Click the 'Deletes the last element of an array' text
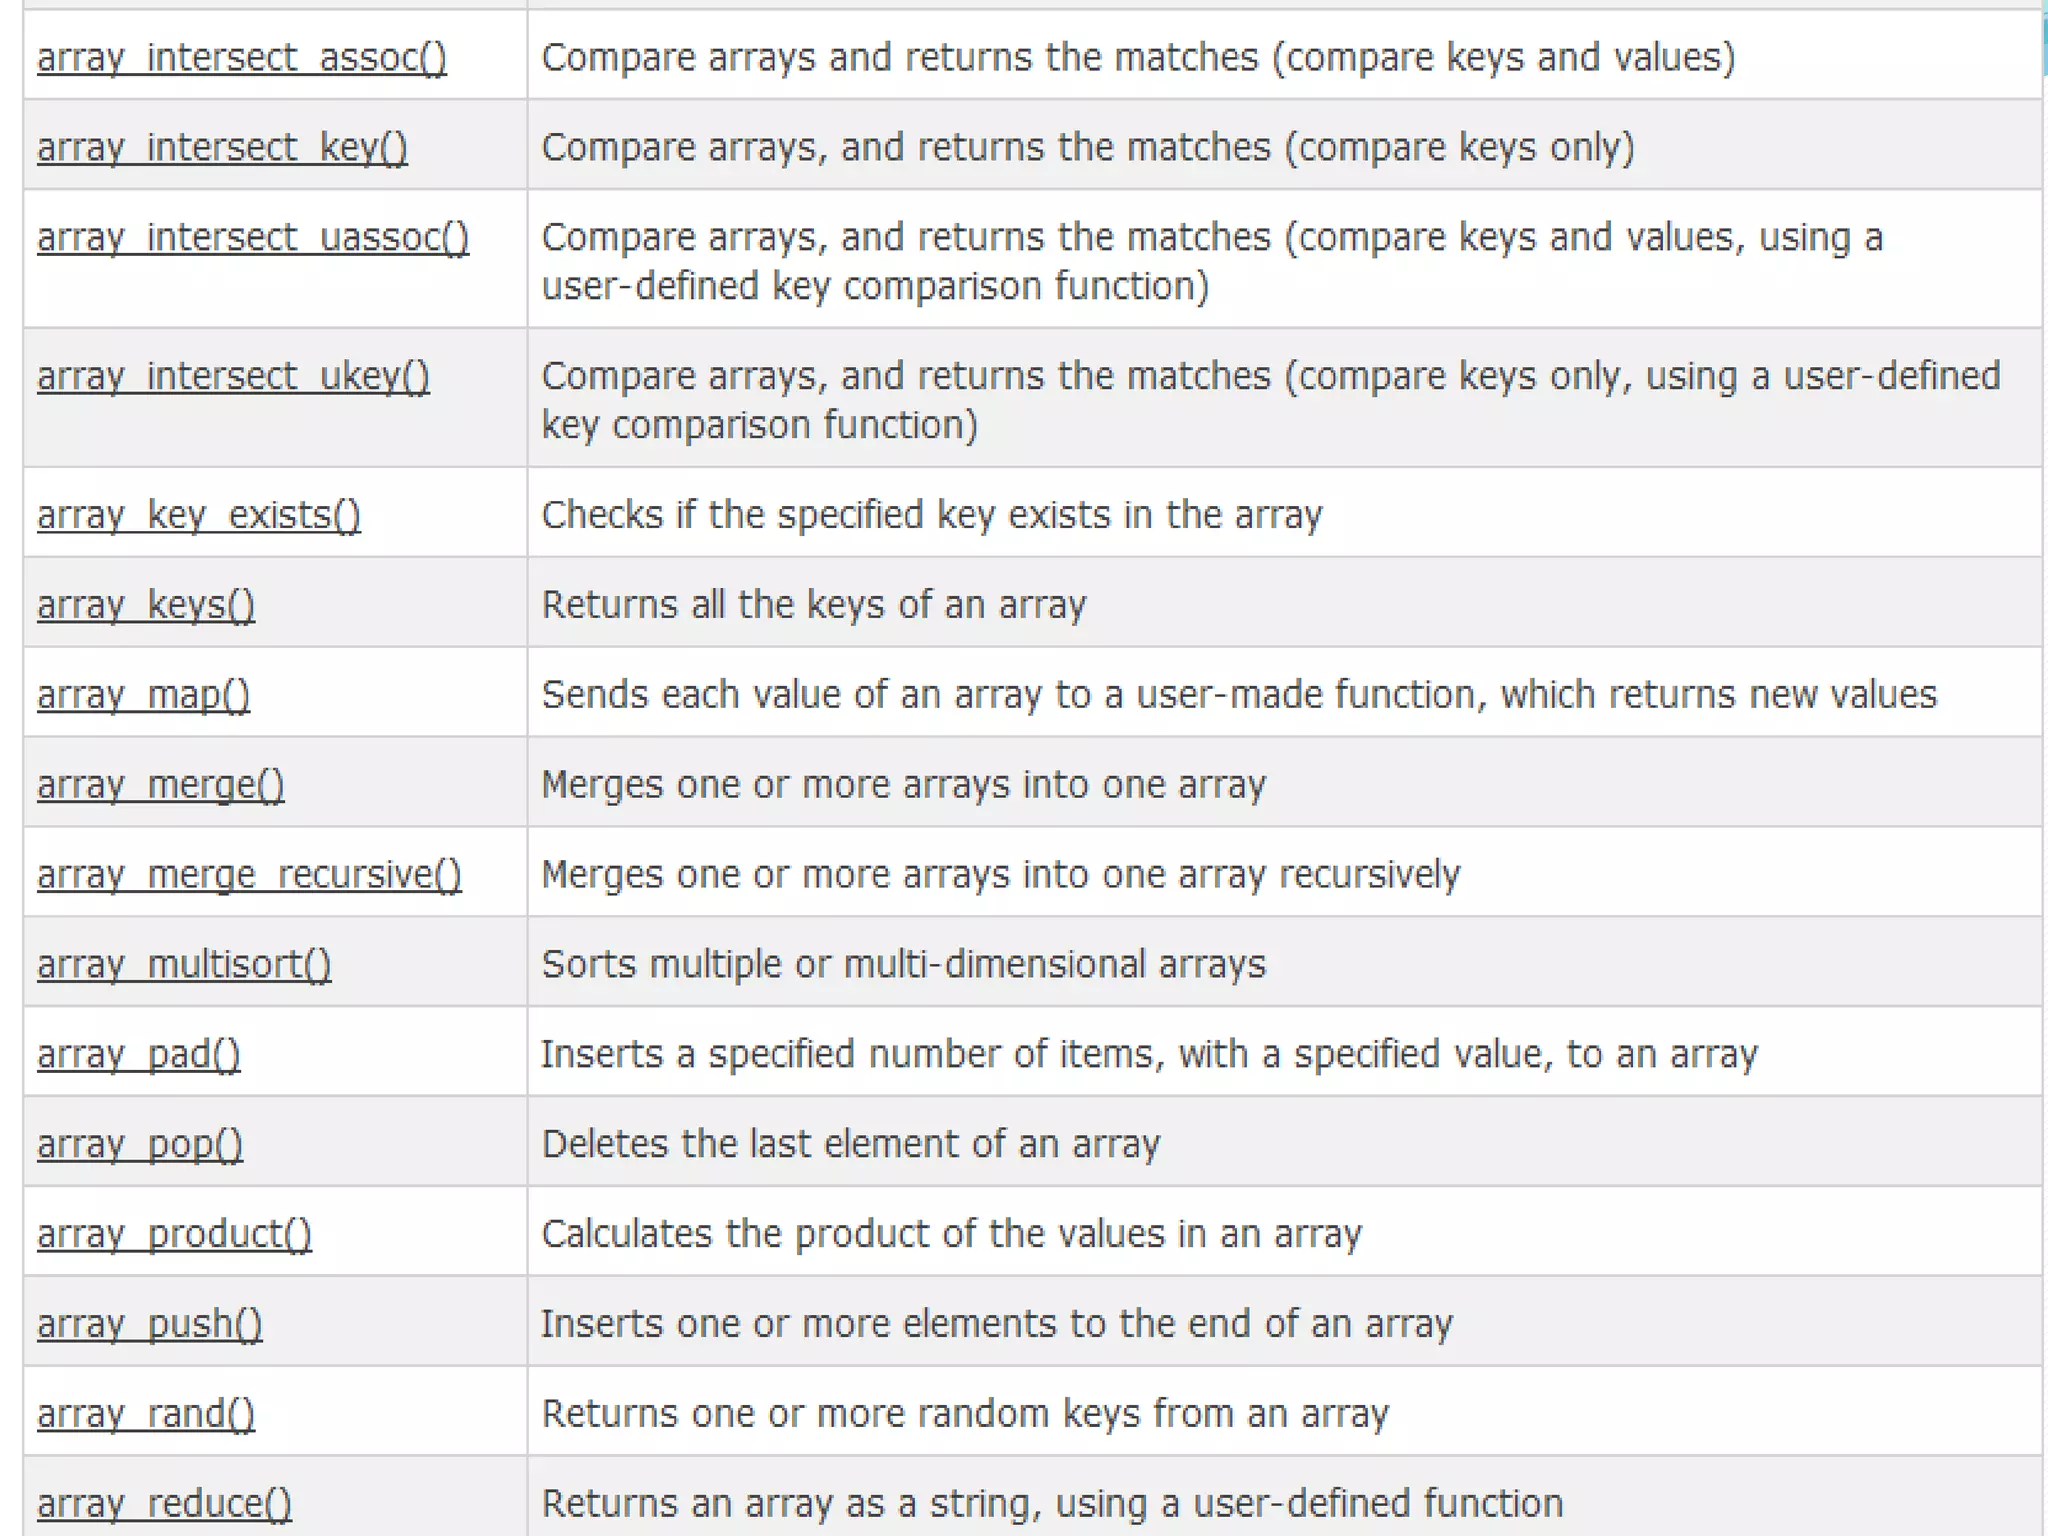 click(850, 1145)
